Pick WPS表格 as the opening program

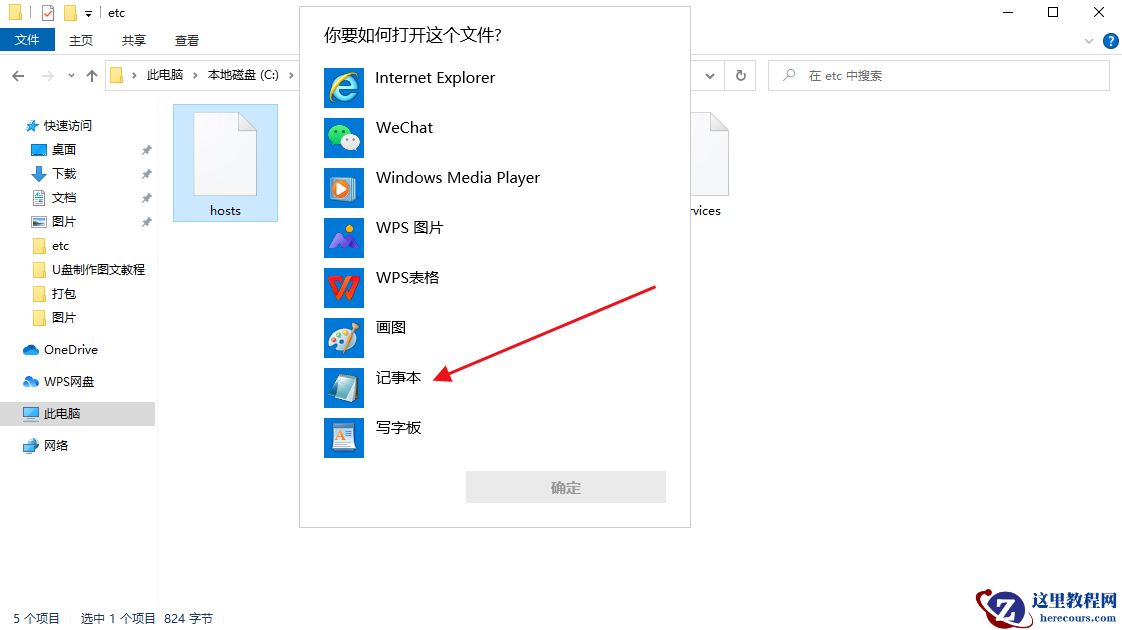click(410, 277)
